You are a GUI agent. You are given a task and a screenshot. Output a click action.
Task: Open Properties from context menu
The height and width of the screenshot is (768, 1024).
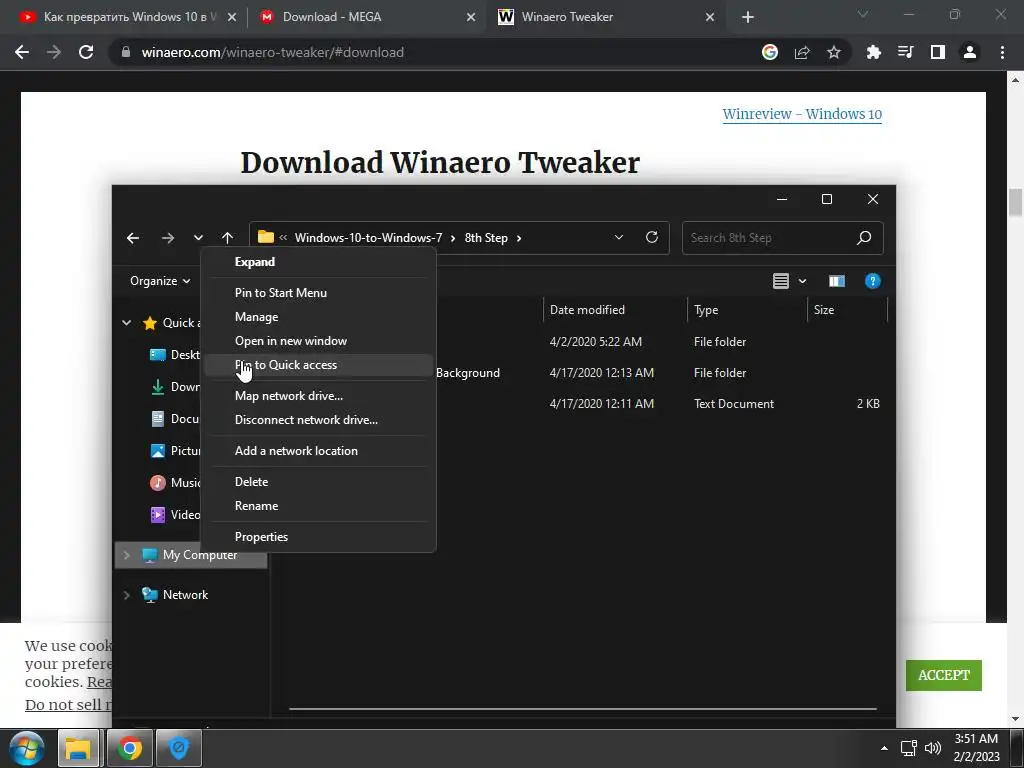[x=318, y=537]
